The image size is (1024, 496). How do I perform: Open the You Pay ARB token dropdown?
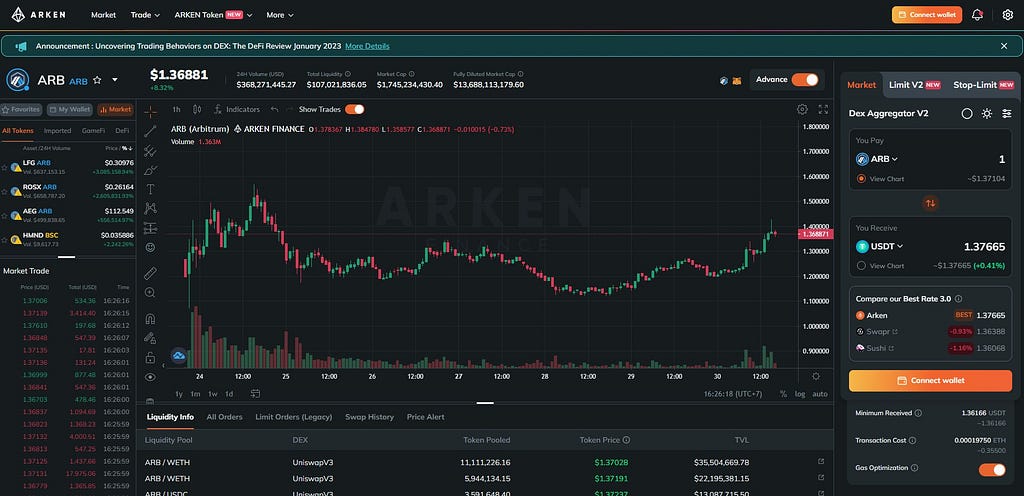tap(877, 159)
